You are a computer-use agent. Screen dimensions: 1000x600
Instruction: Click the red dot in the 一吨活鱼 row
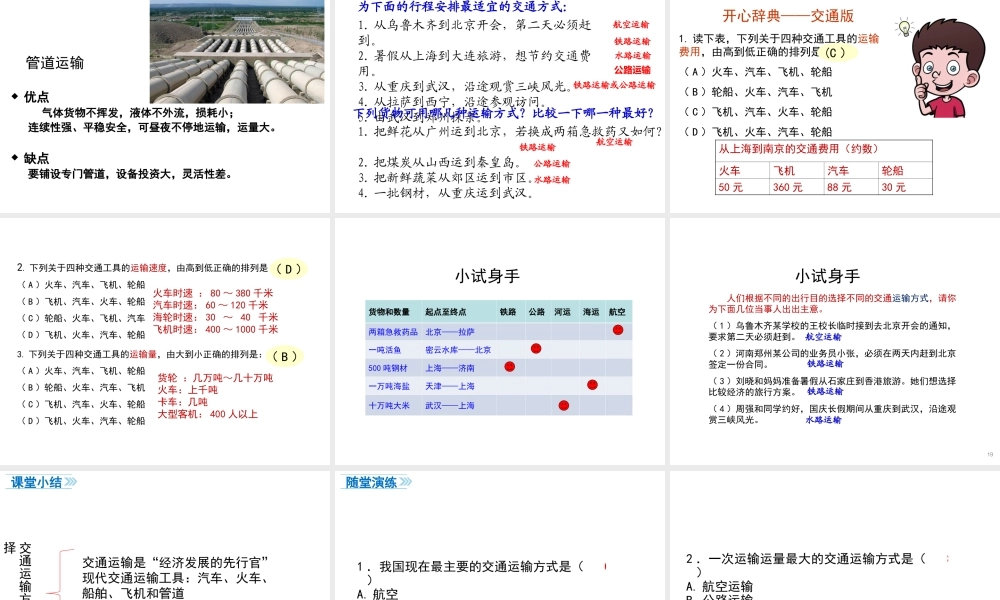536,349
